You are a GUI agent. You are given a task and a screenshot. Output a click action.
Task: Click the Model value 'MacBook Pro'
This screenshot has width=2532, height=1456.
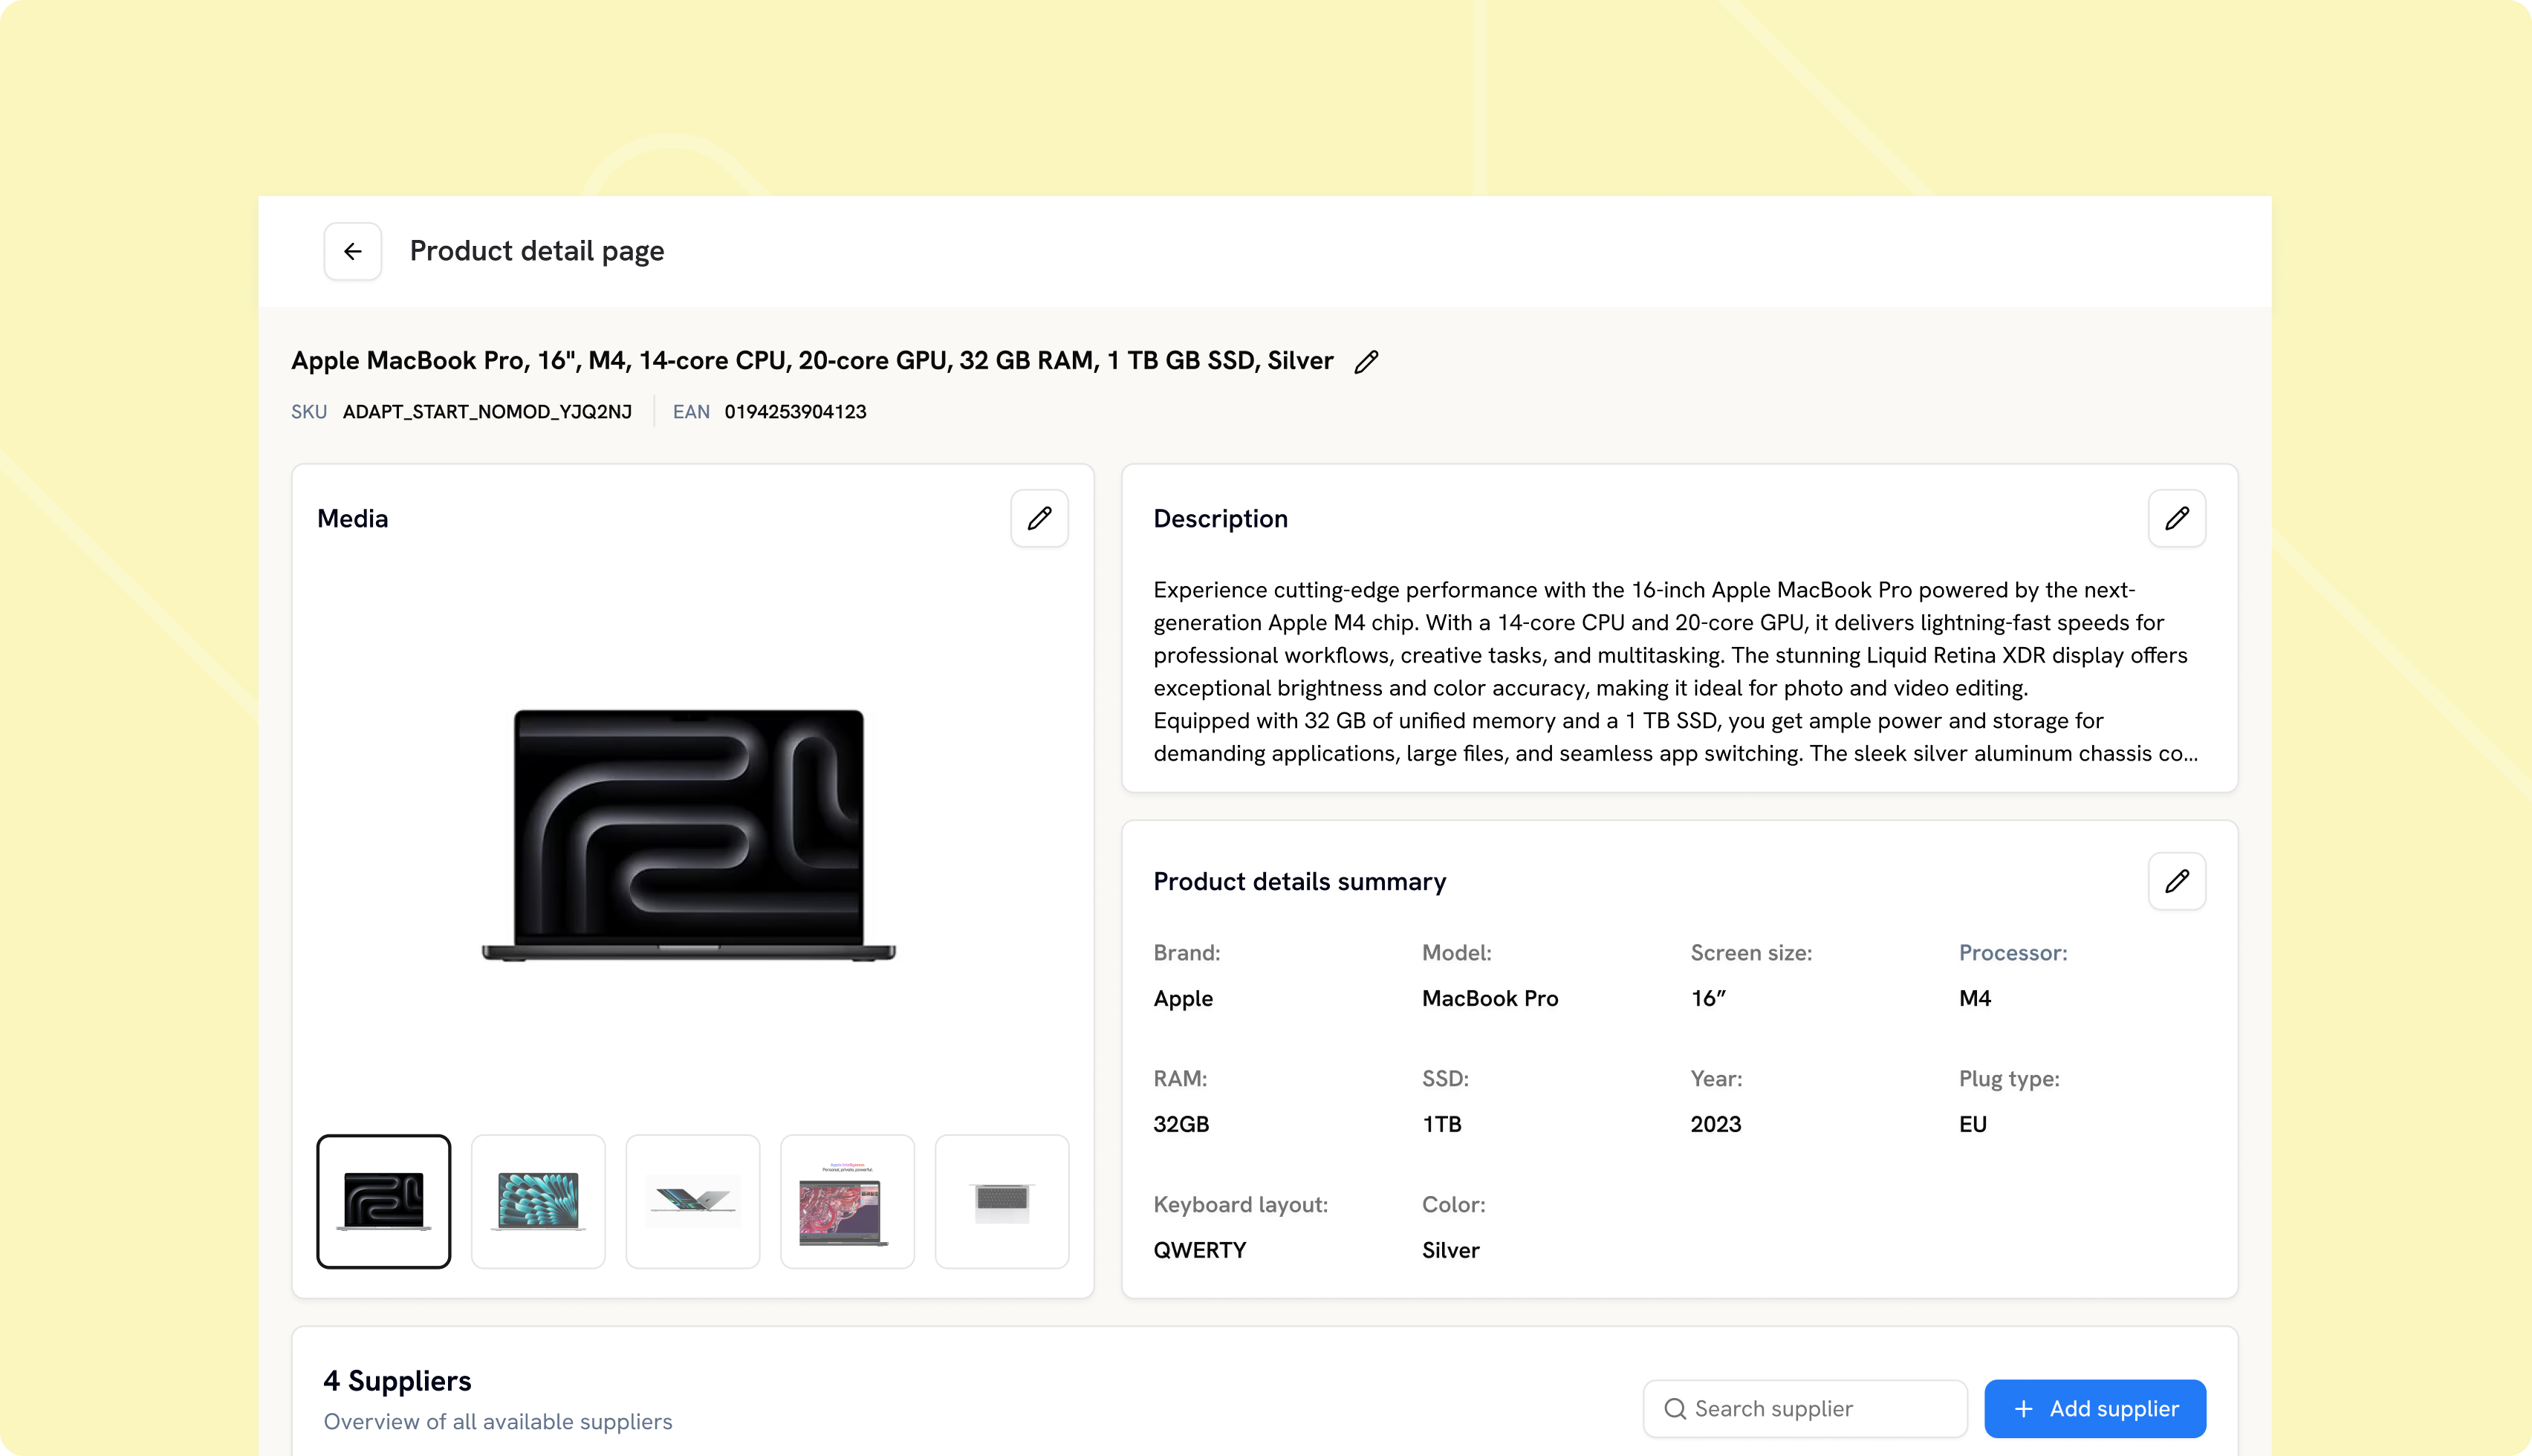pos(1490,998)
